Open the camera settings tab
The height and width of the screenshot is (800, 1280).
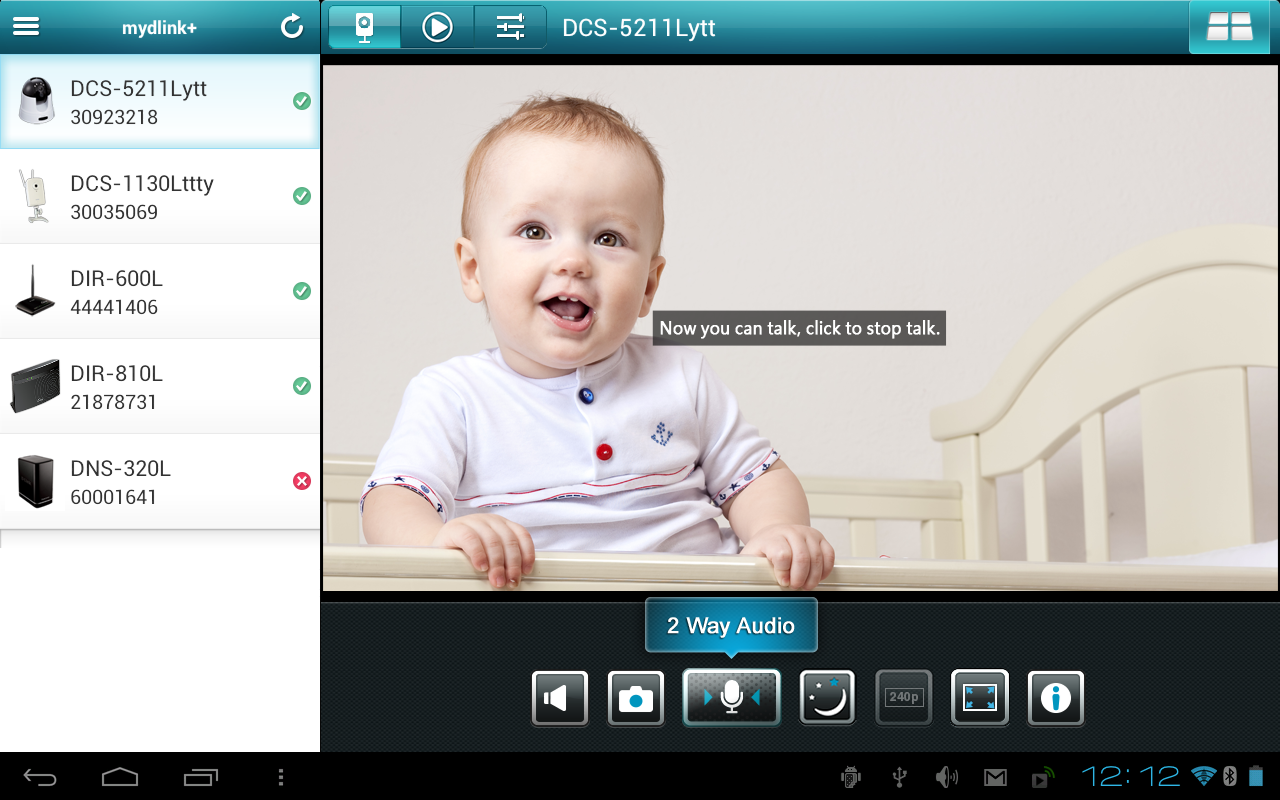click(x=510, y=27)
